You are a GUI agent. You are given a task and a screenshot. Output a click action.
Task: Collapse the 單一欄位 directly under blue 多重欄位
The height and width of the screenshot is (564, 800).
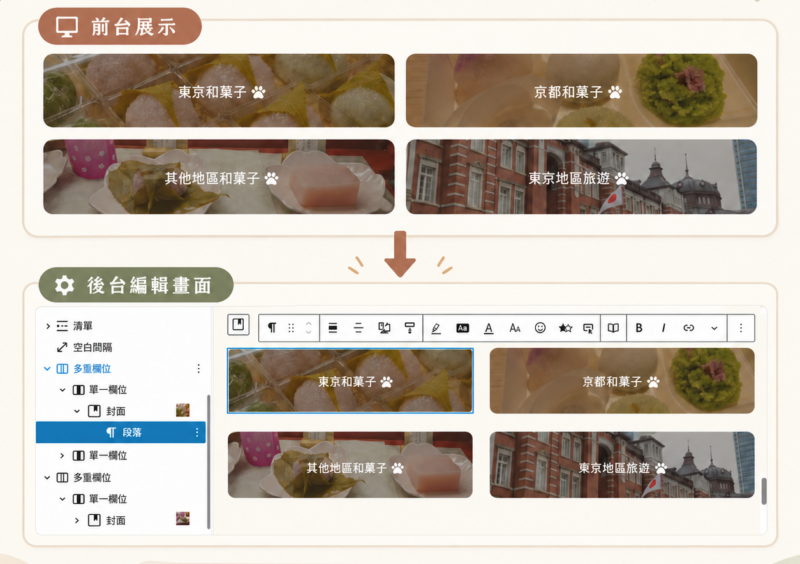(62, 390)
